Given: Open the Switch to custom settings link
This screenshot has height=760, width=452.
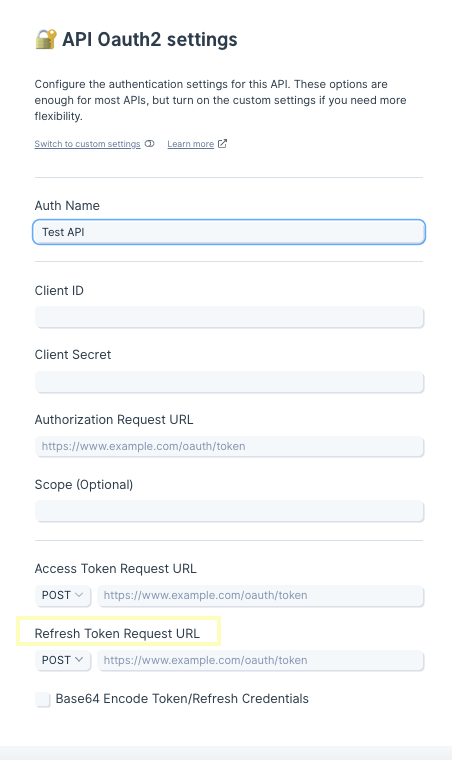Looking at the screenshot, I should point(87,144).
